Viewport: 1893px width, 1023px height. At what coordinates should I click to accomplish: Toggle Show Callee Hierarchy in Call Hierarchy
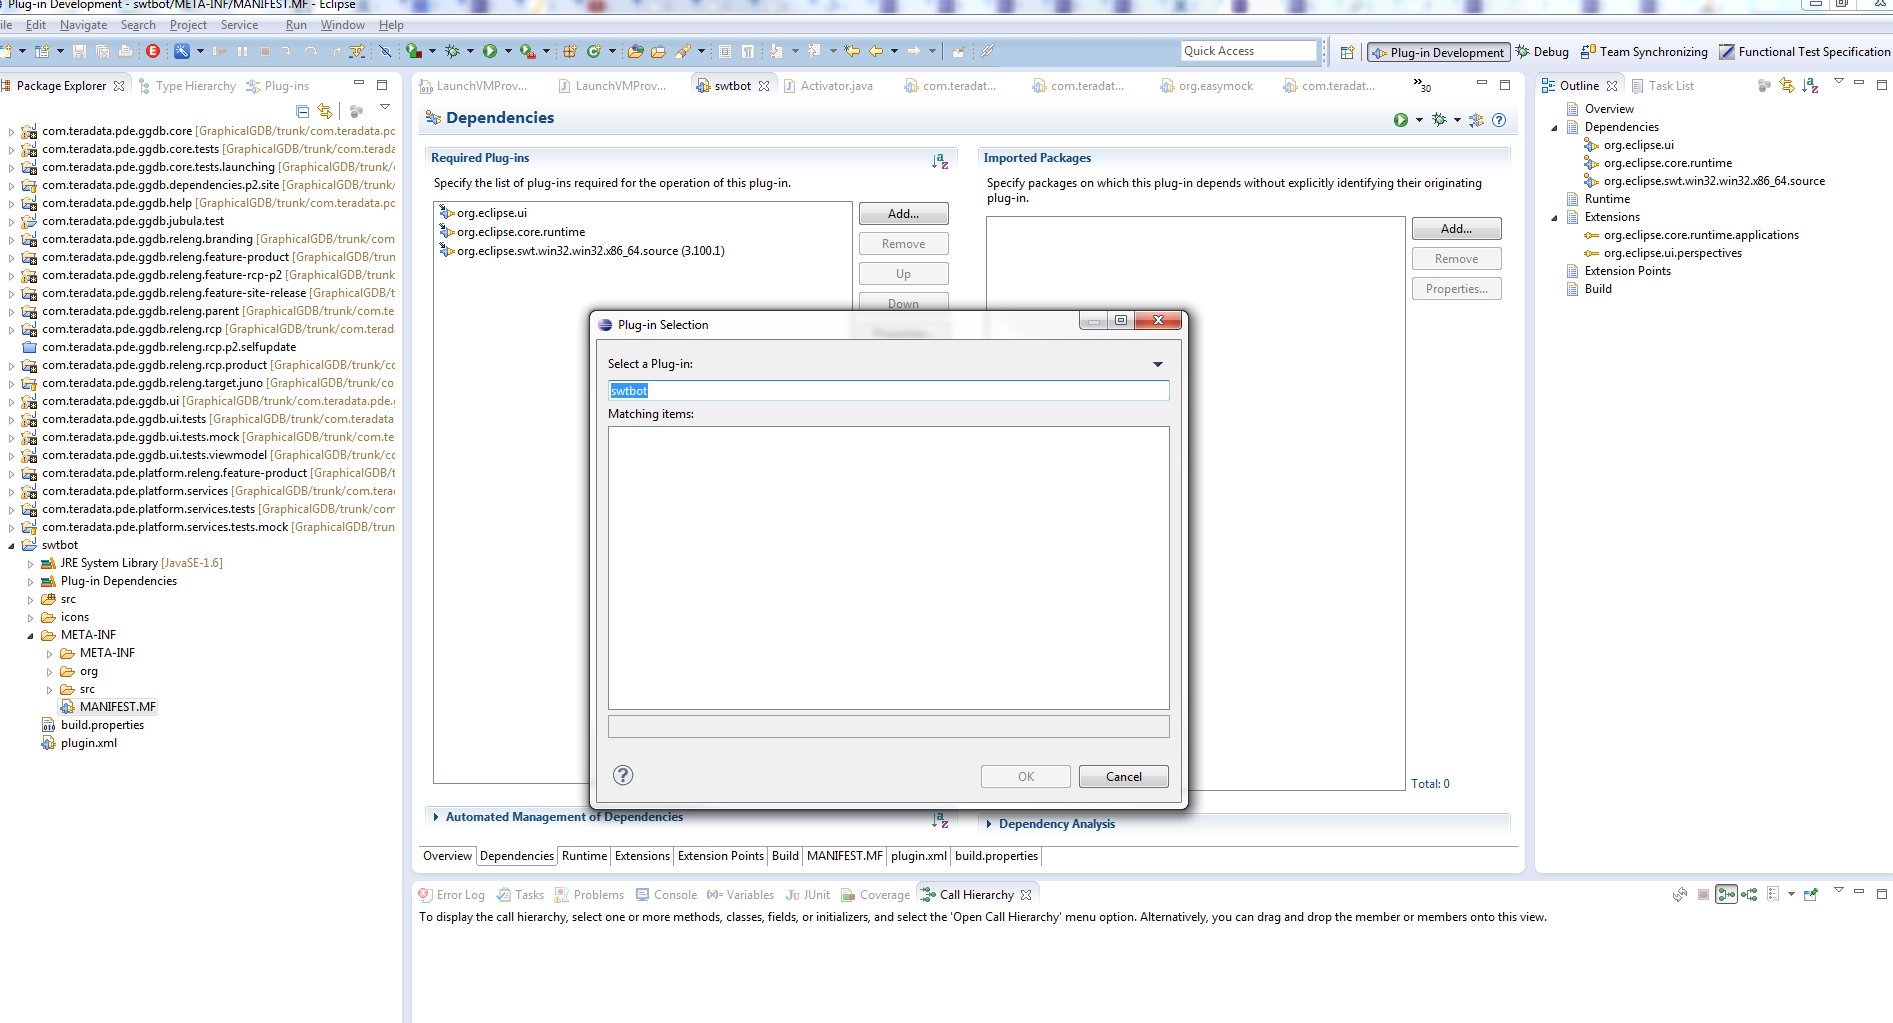click(x=1749, y=895)
